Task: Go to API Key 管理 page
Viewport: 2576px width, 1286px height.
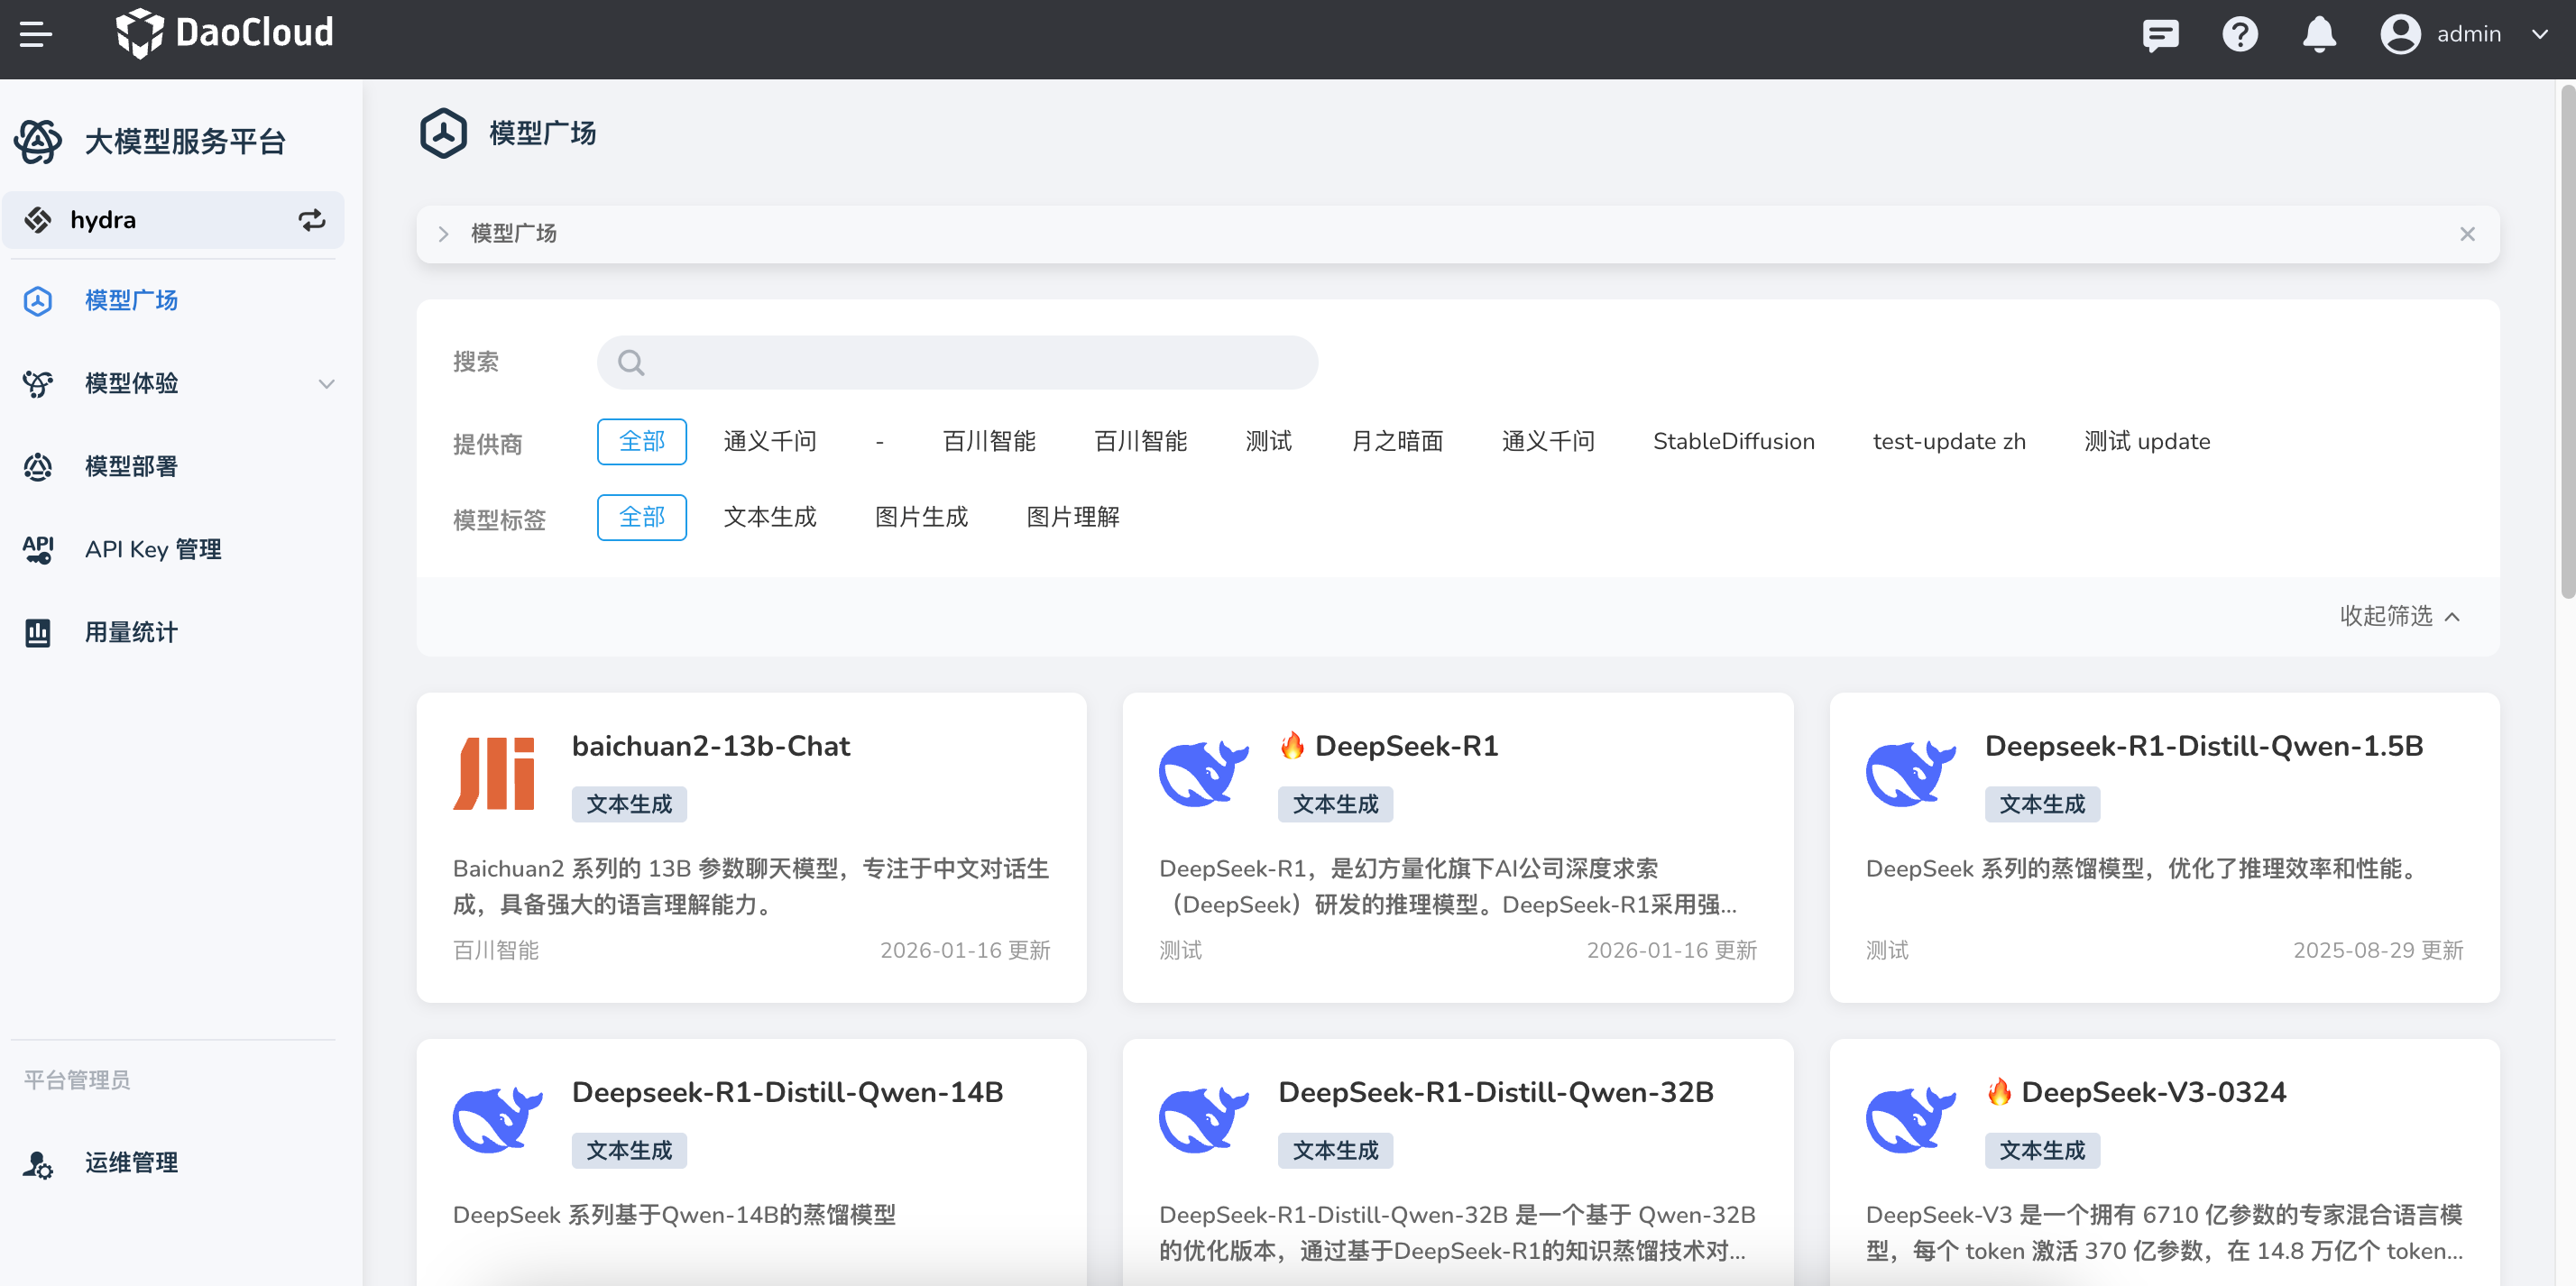Action: [153, 549]
